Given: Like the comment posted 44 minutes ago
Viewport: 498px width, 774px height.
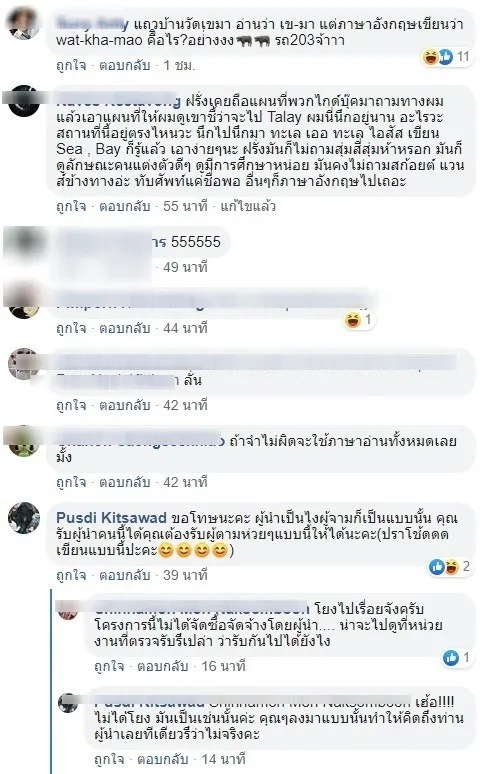Looking at the screenshot, I should point(71,328).
